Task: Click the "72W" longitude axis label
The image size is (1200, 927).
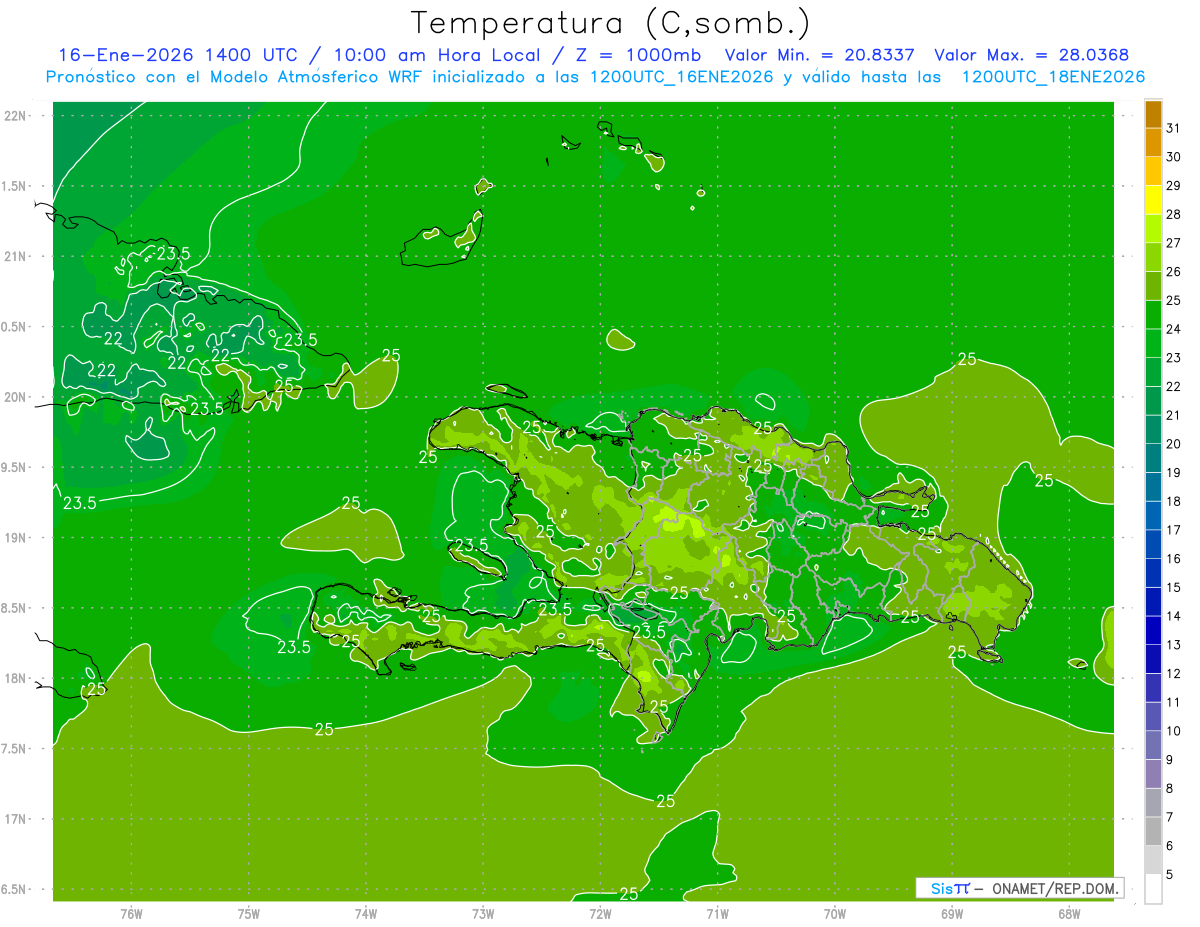Action: click(600, 913)
